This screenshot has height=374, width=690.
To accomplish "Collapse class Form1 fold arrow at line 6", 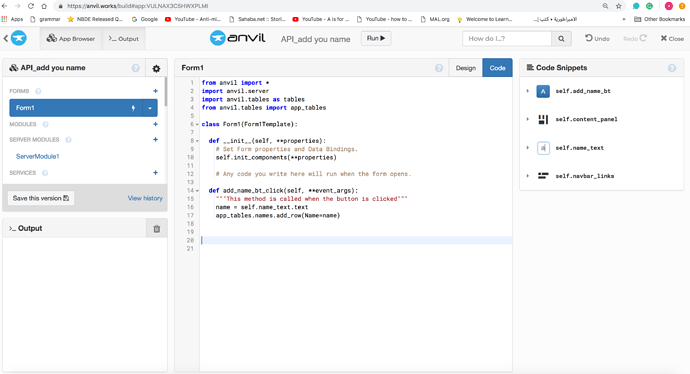I will [197, 125].
